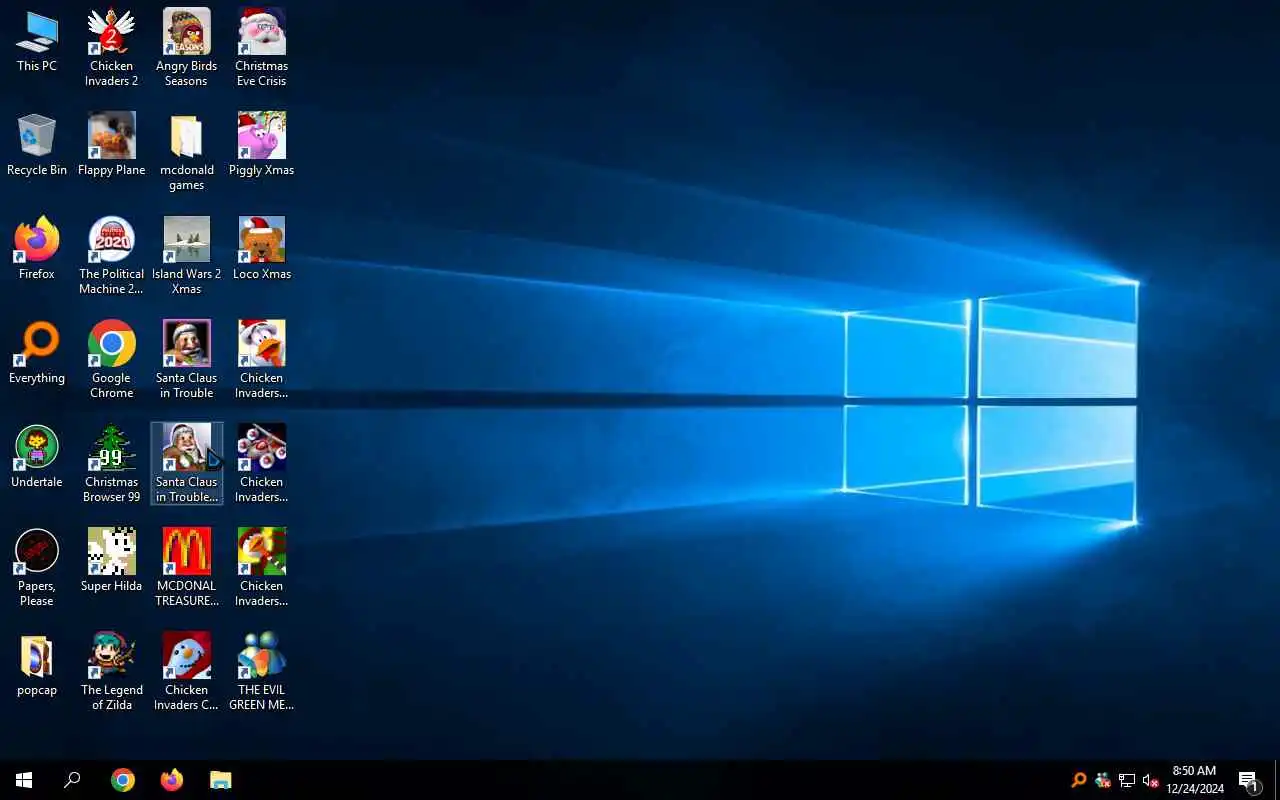Viewport: 1280px width, 800px height.
Task: Open the Recycle Bin icon
Action: 37,145
